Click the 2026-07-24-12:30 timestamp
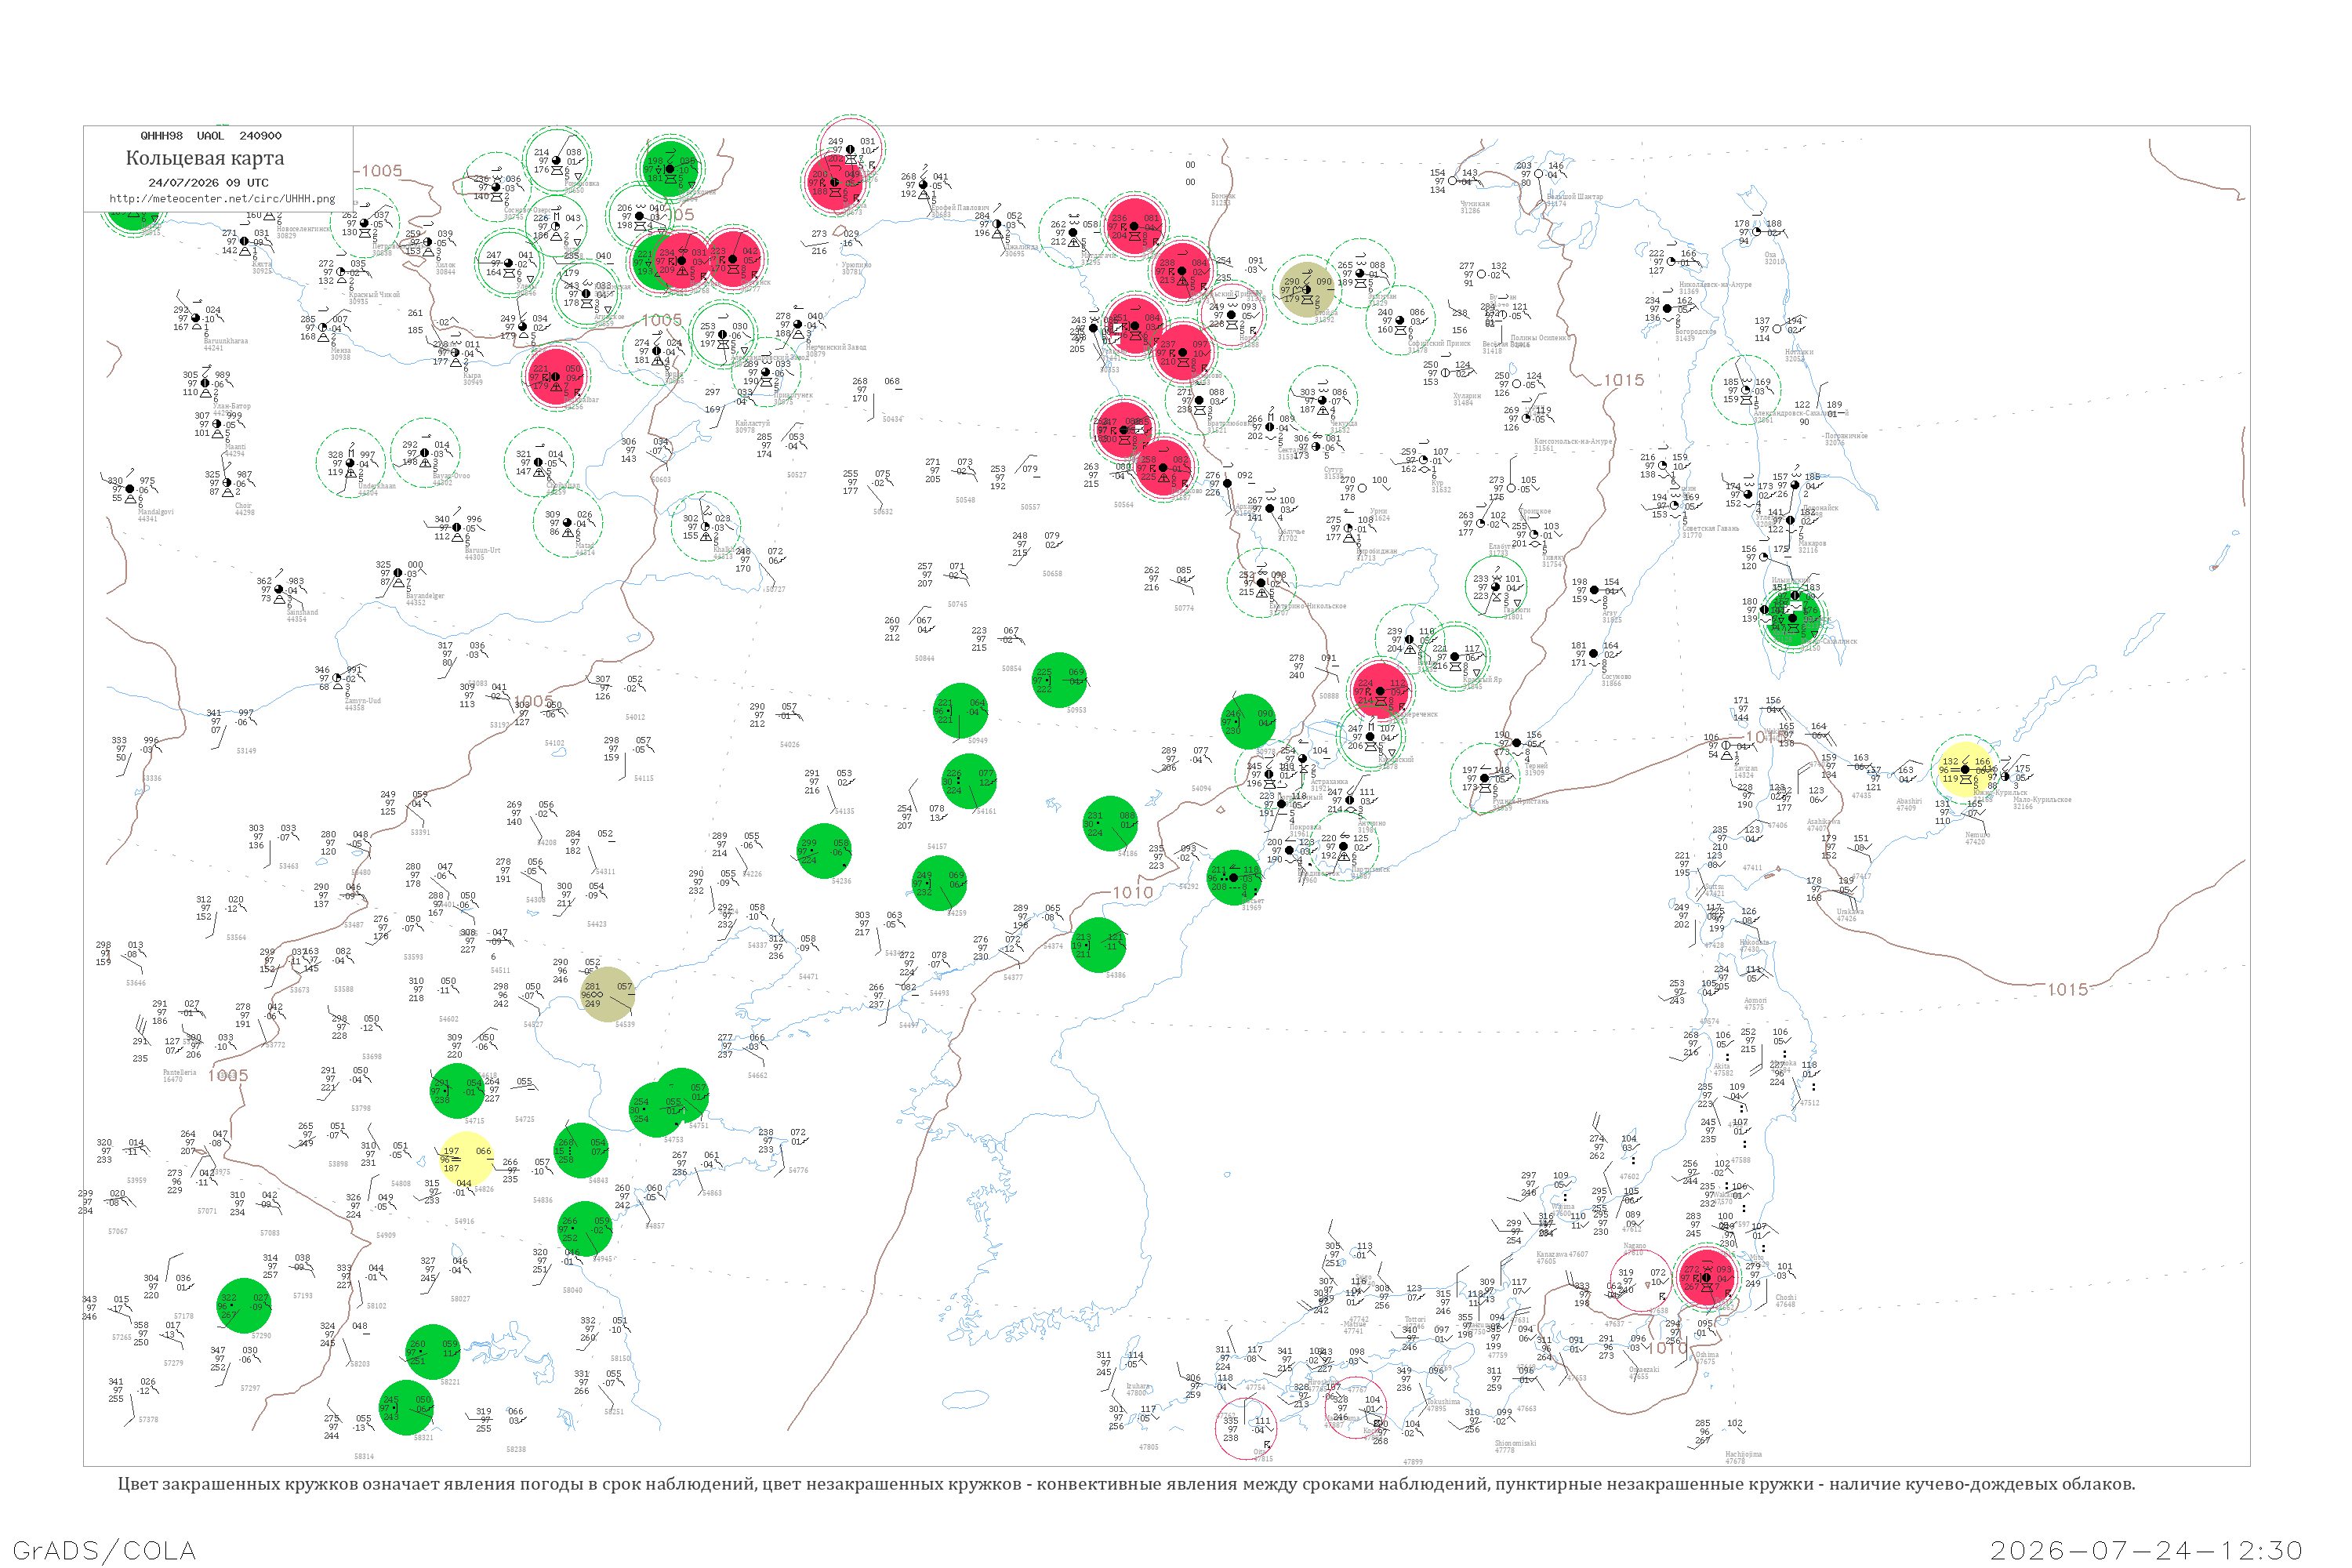The image size is (2352, 1568). pos(2146,1551)
